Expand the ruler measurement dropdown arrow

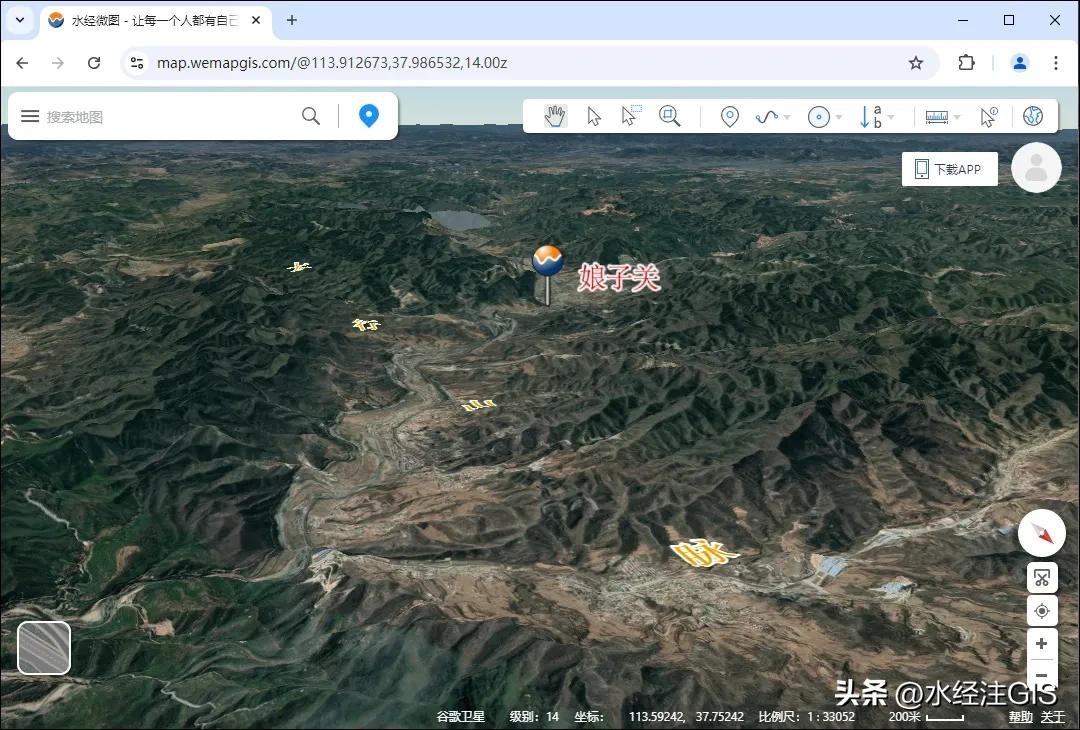957,117
